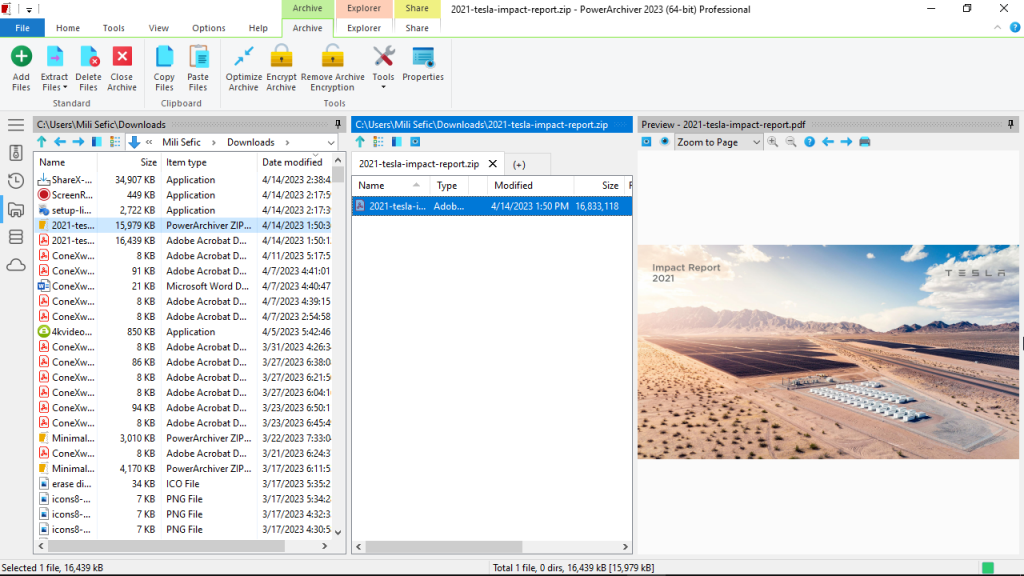1024x576 pixels.
Task: Close the archive with Close Archive
Action: (121, 57)
